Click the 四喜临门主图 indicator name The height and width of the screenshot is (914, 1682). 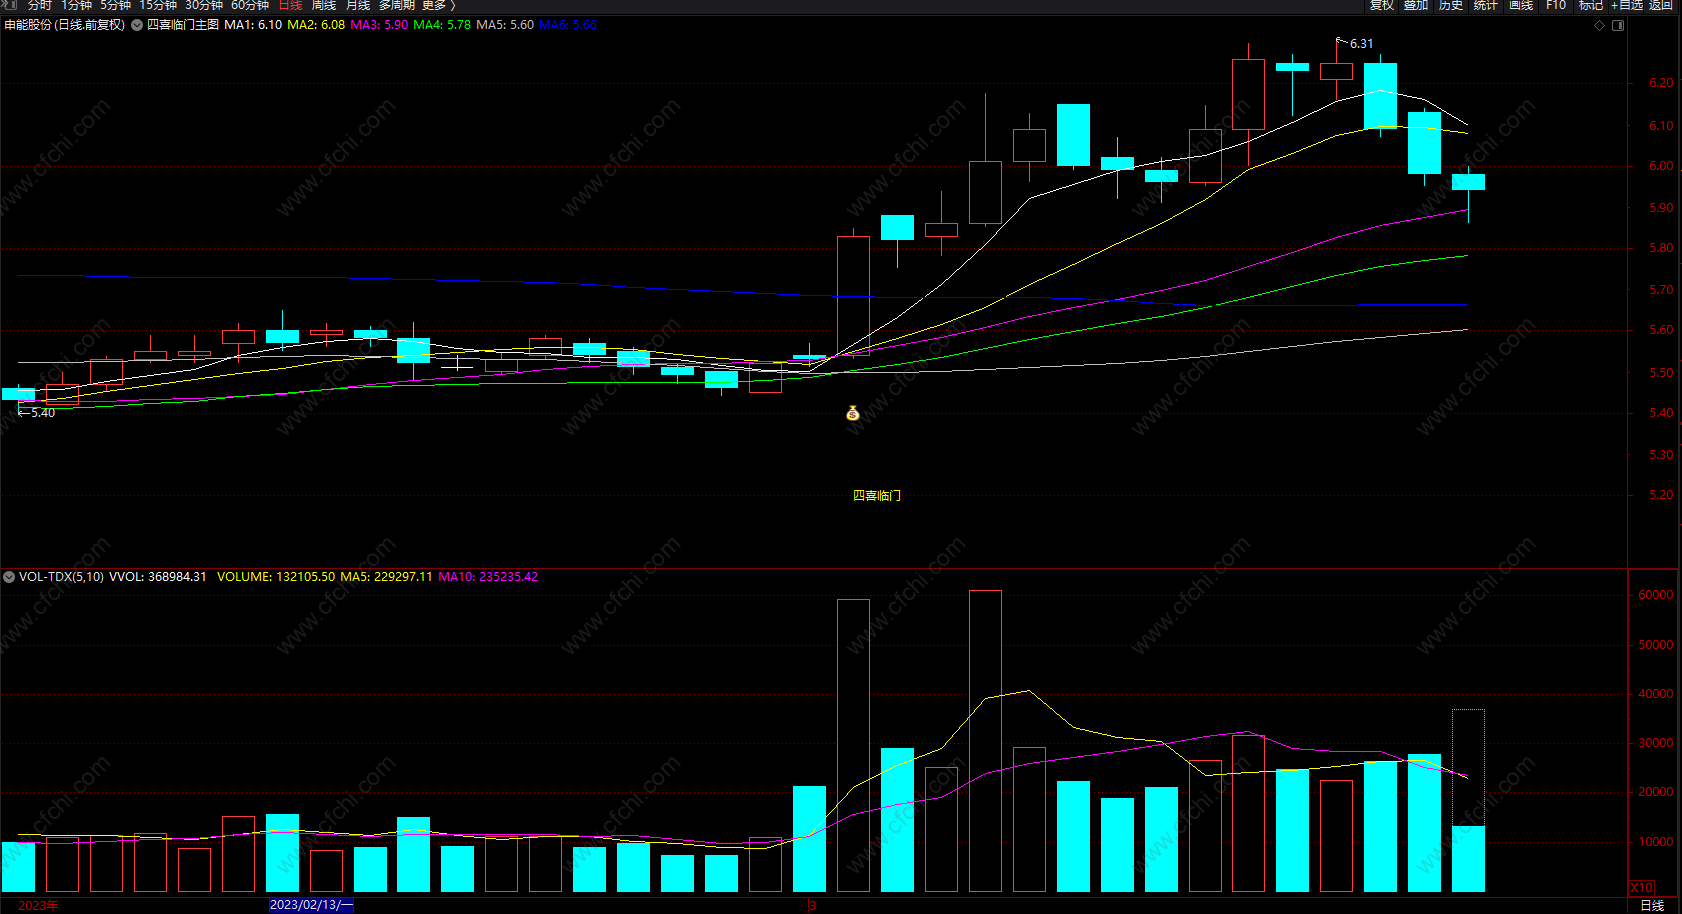183,25
